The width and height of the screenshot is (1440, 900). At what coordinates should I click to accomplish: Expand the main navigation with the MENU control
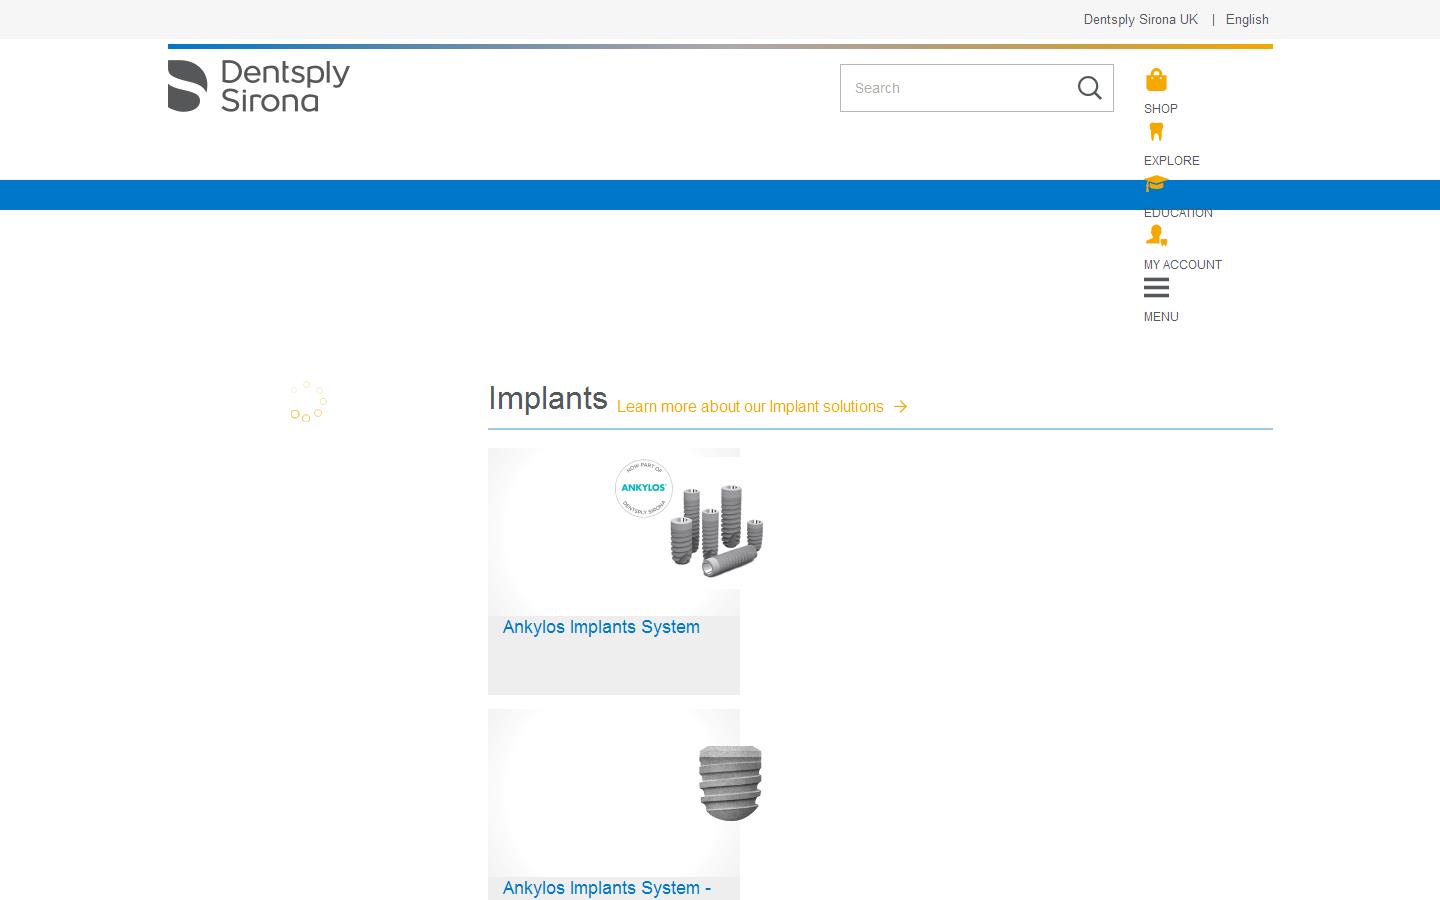pyautogui.click(x=1161, y=317)
